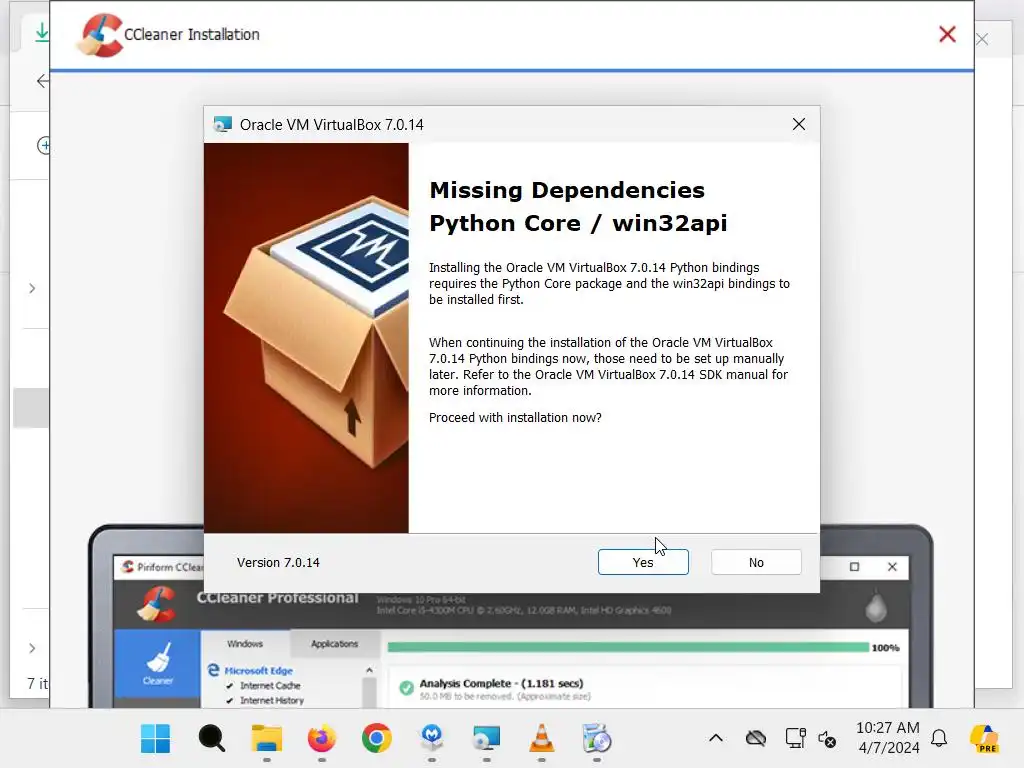1024x768 pixels.
Task: Click the circled plus icon in background window
Action: (x=44, y=145)
